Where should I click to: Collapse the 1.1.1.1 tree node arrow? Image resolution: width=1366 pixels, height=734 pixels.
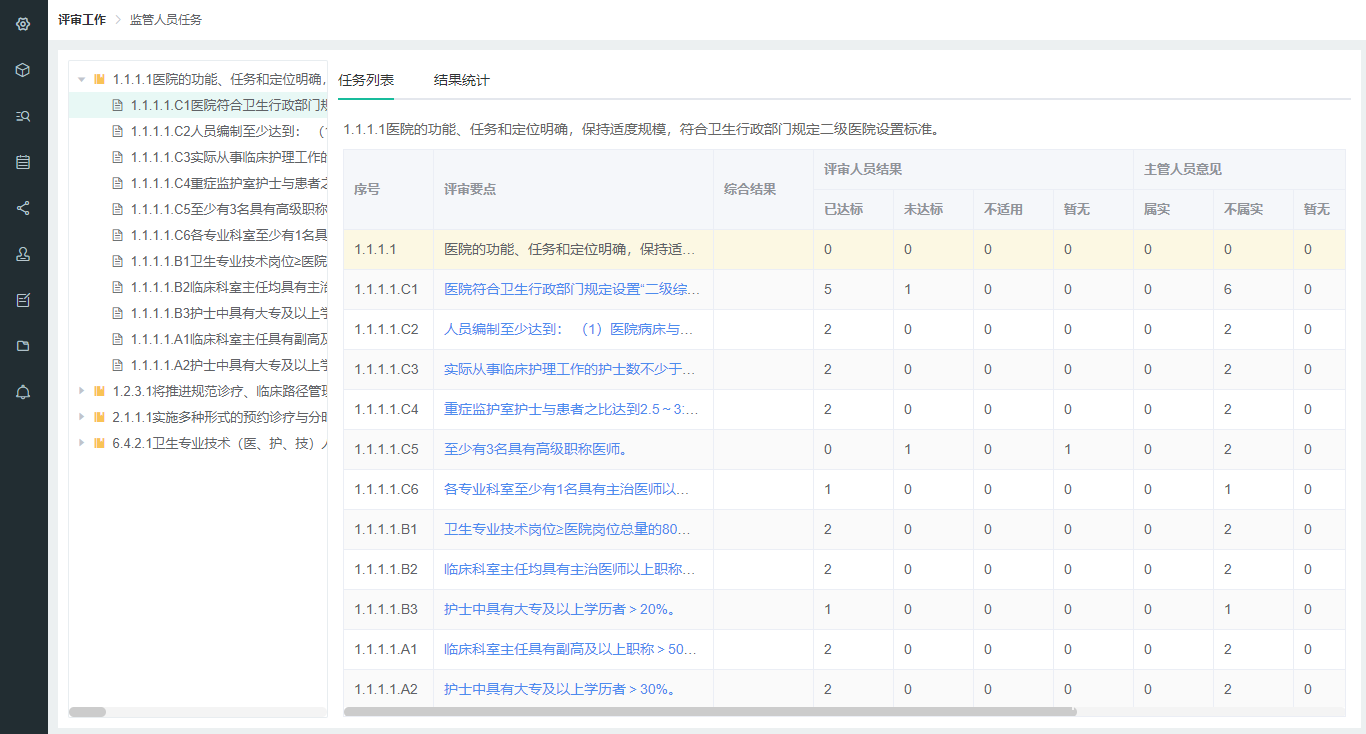(x=81, y=79)
